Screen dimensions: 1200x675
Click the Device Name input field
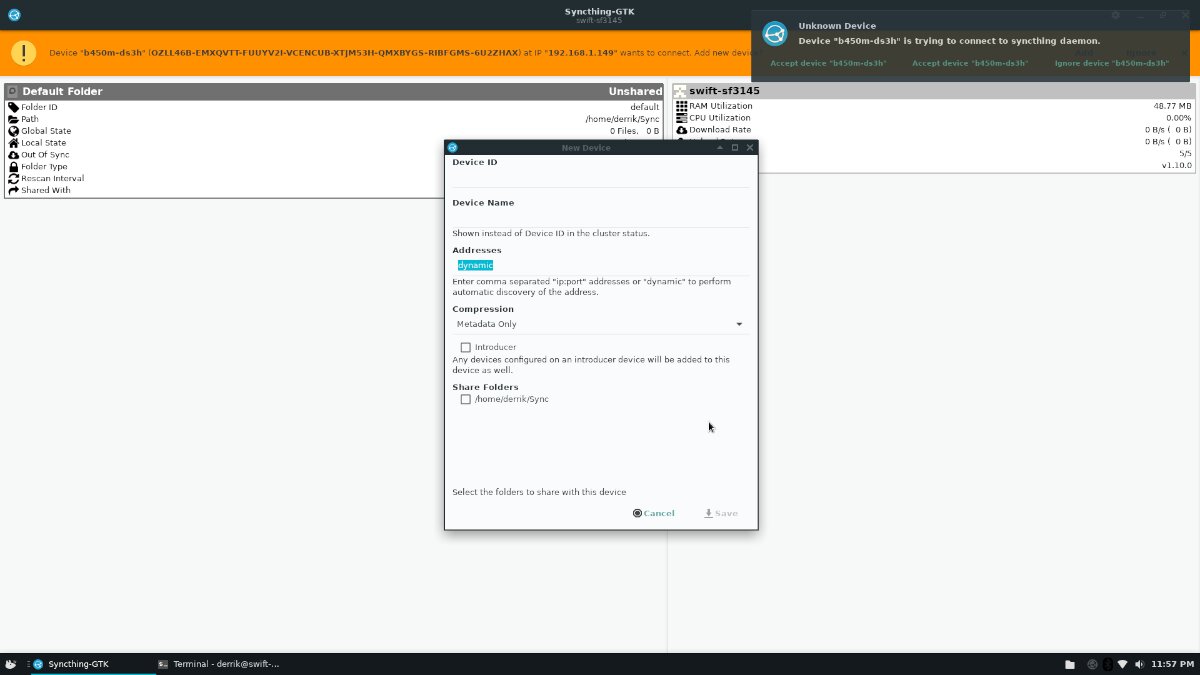[600, 217]
